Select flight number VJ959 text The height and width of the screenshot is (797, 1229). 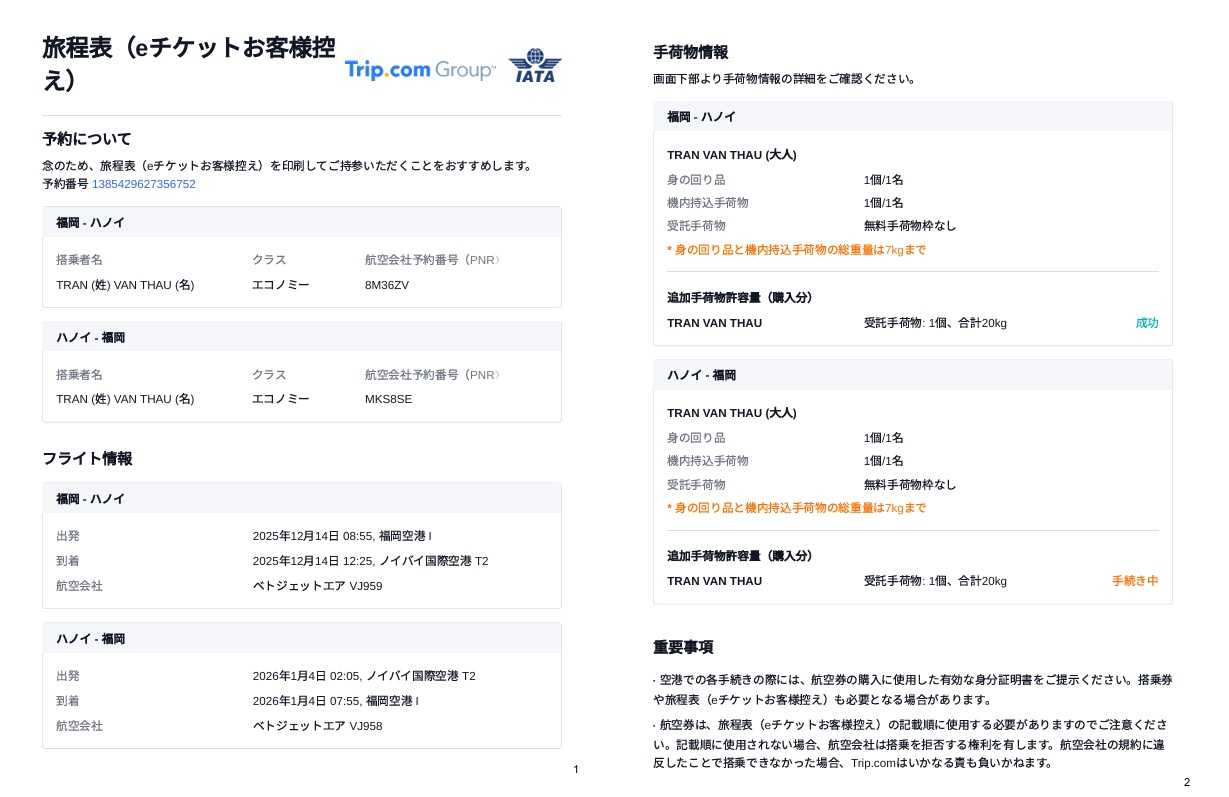point(365,586)
